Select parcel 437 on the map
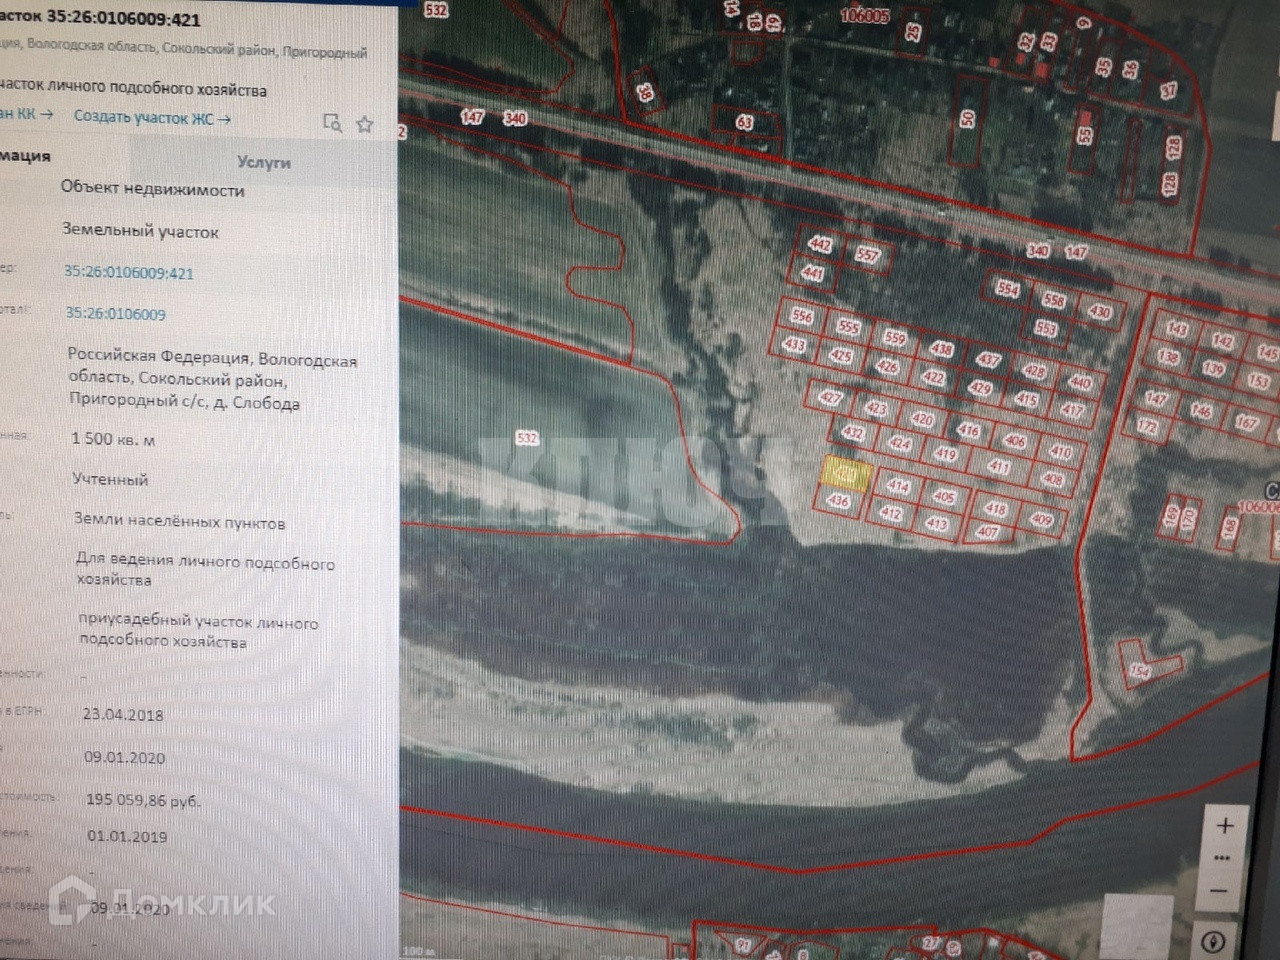 tap(988, 360)
